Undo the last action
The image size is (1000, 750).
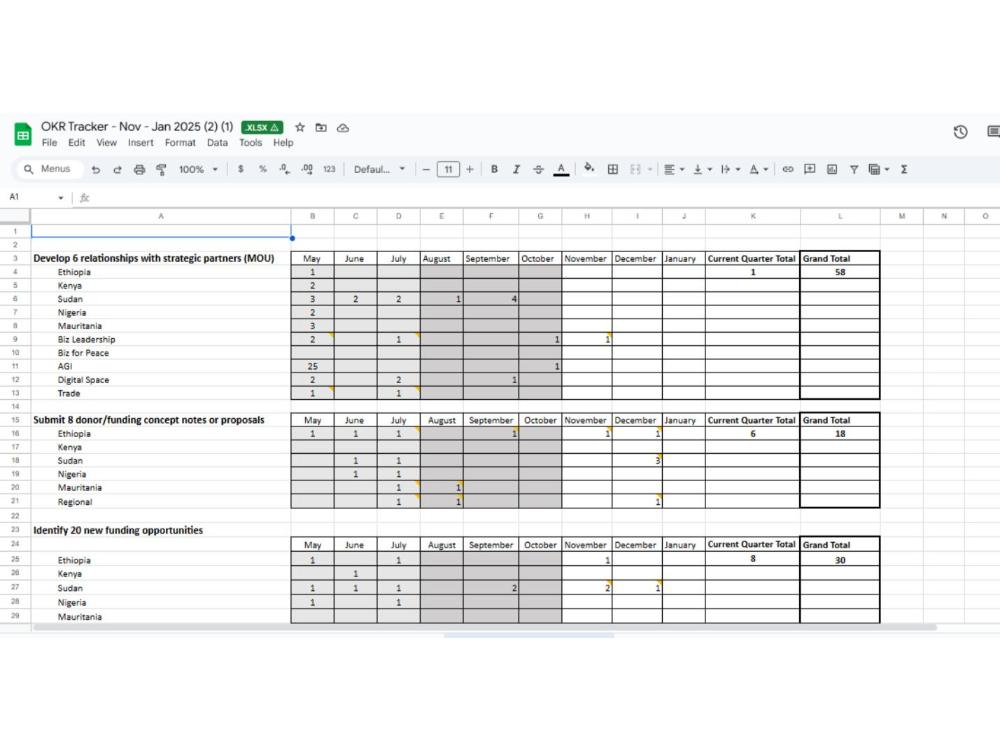coord(96,170)
